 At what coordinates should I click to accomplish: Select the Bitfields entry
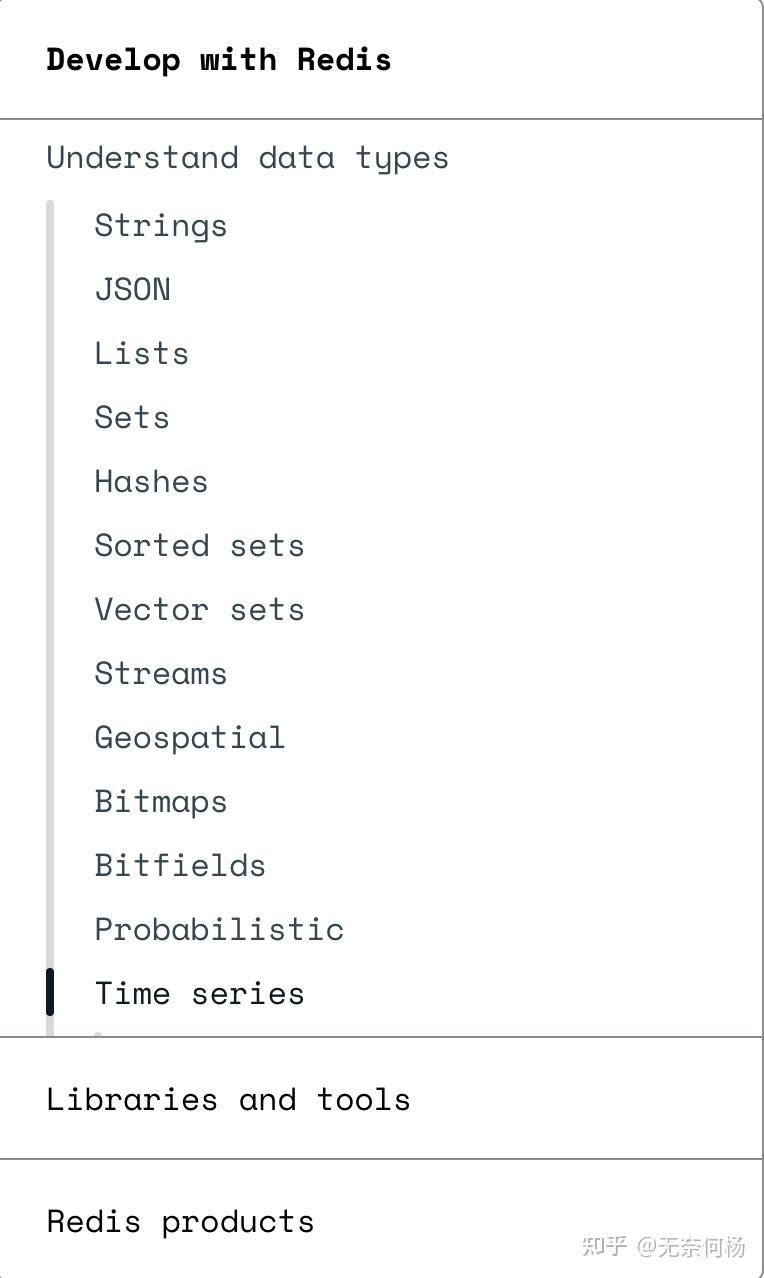tap(180, 865)
